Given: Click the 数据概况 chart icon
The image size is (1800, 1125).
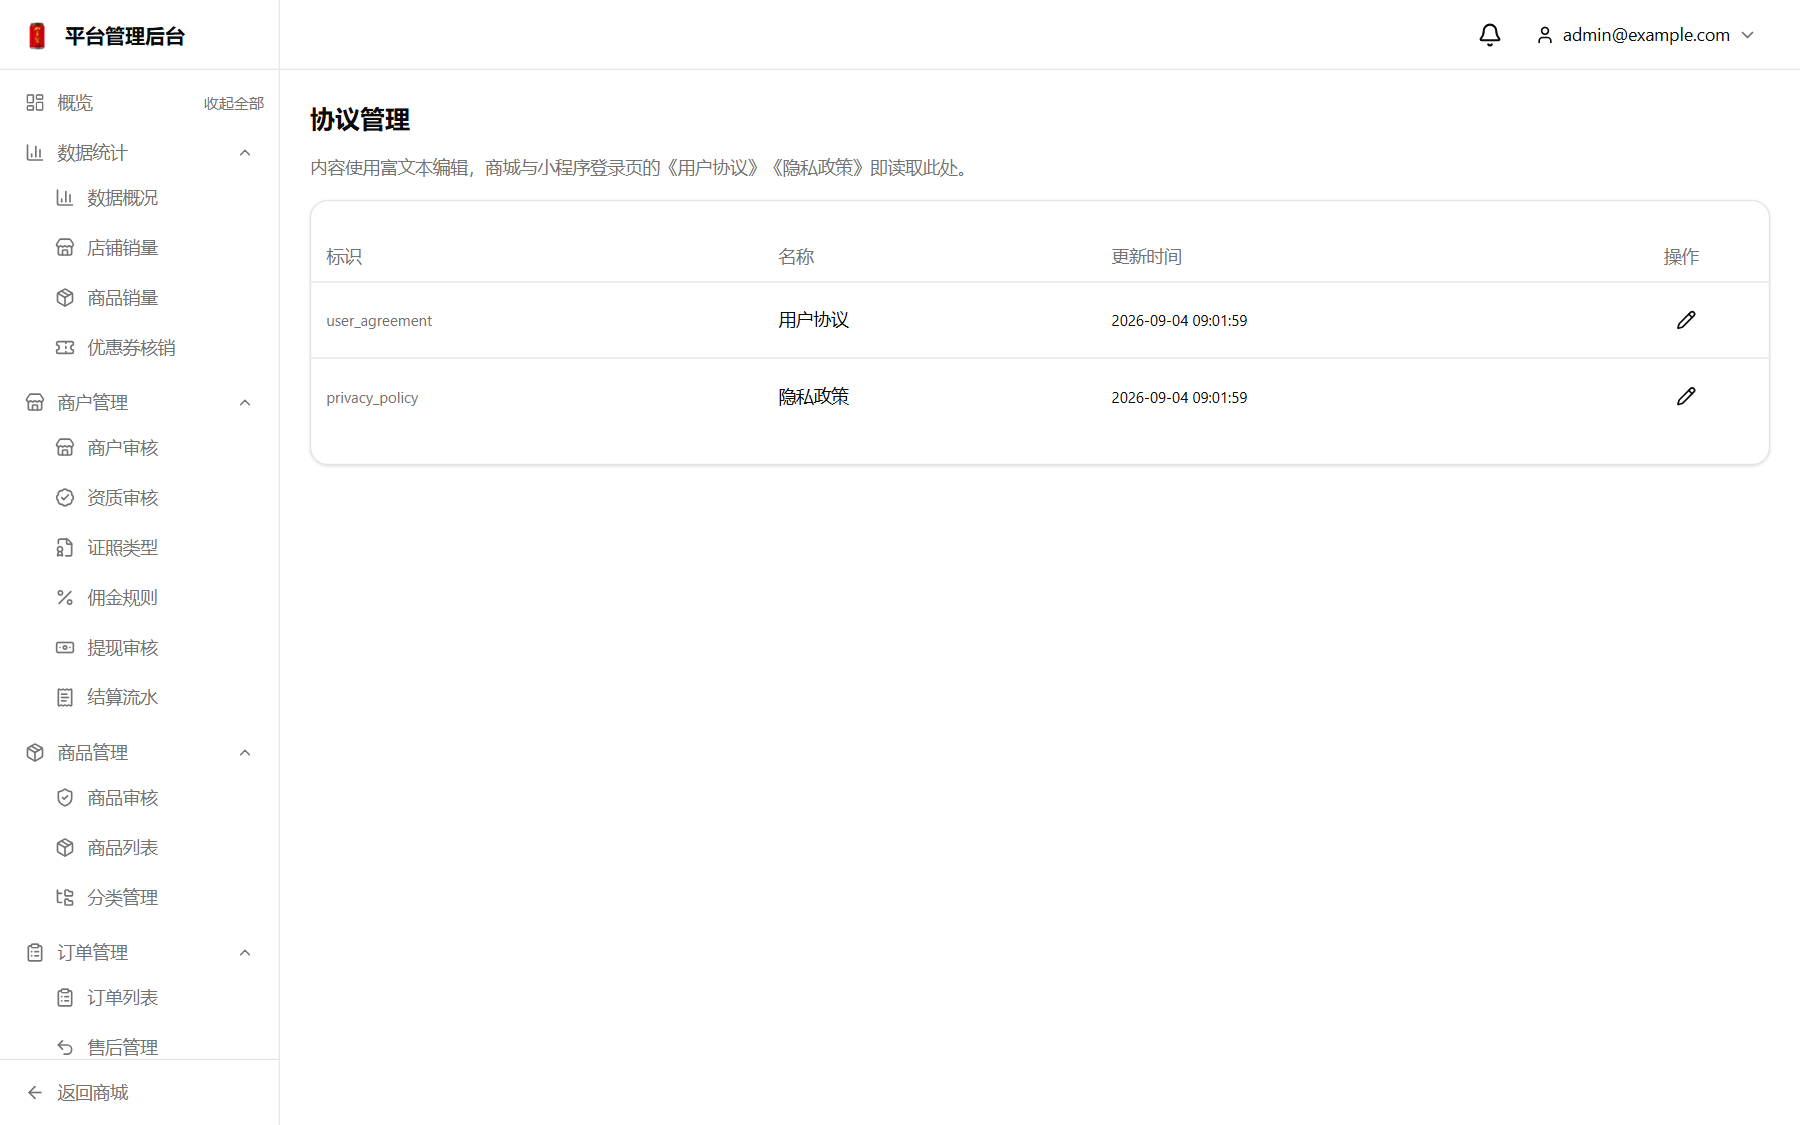Looking at the screenshot, I should (x=65, y=197).
